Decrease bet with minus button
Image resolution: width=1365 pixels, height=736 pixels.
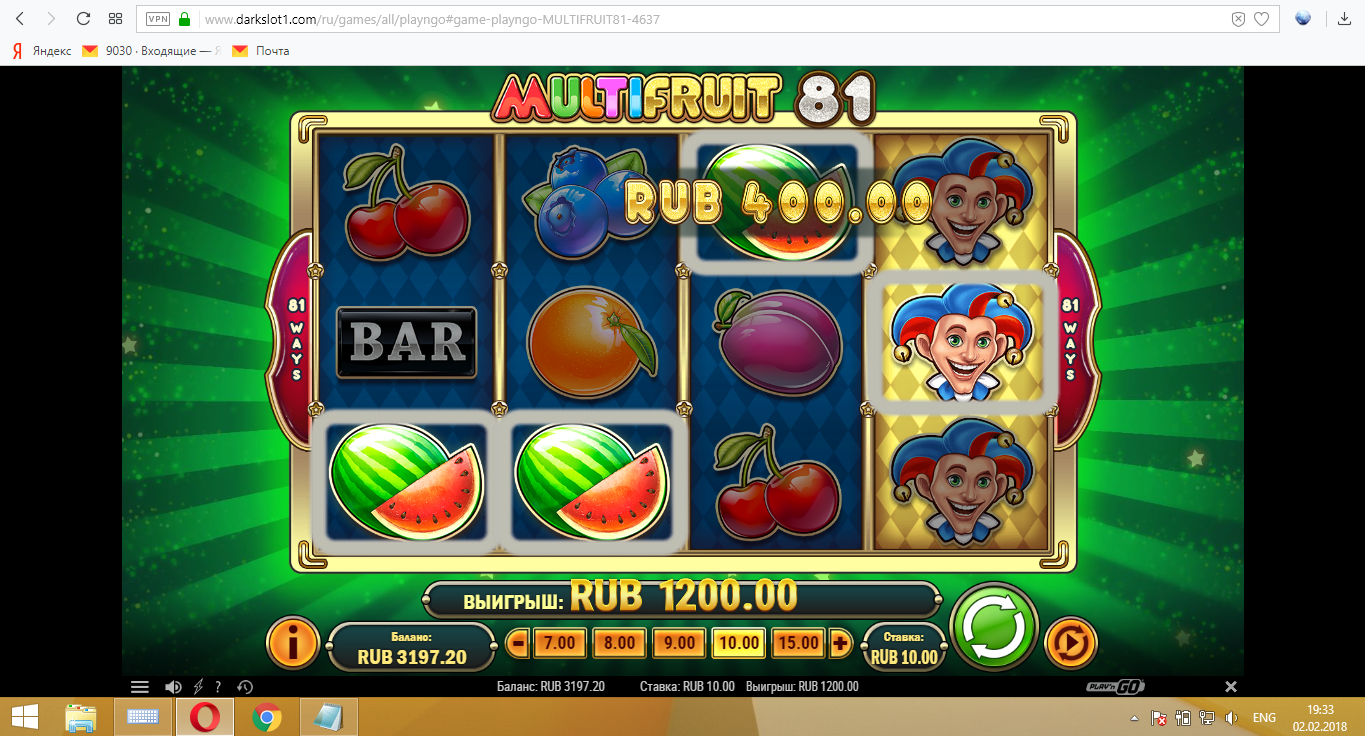[518, 643]
